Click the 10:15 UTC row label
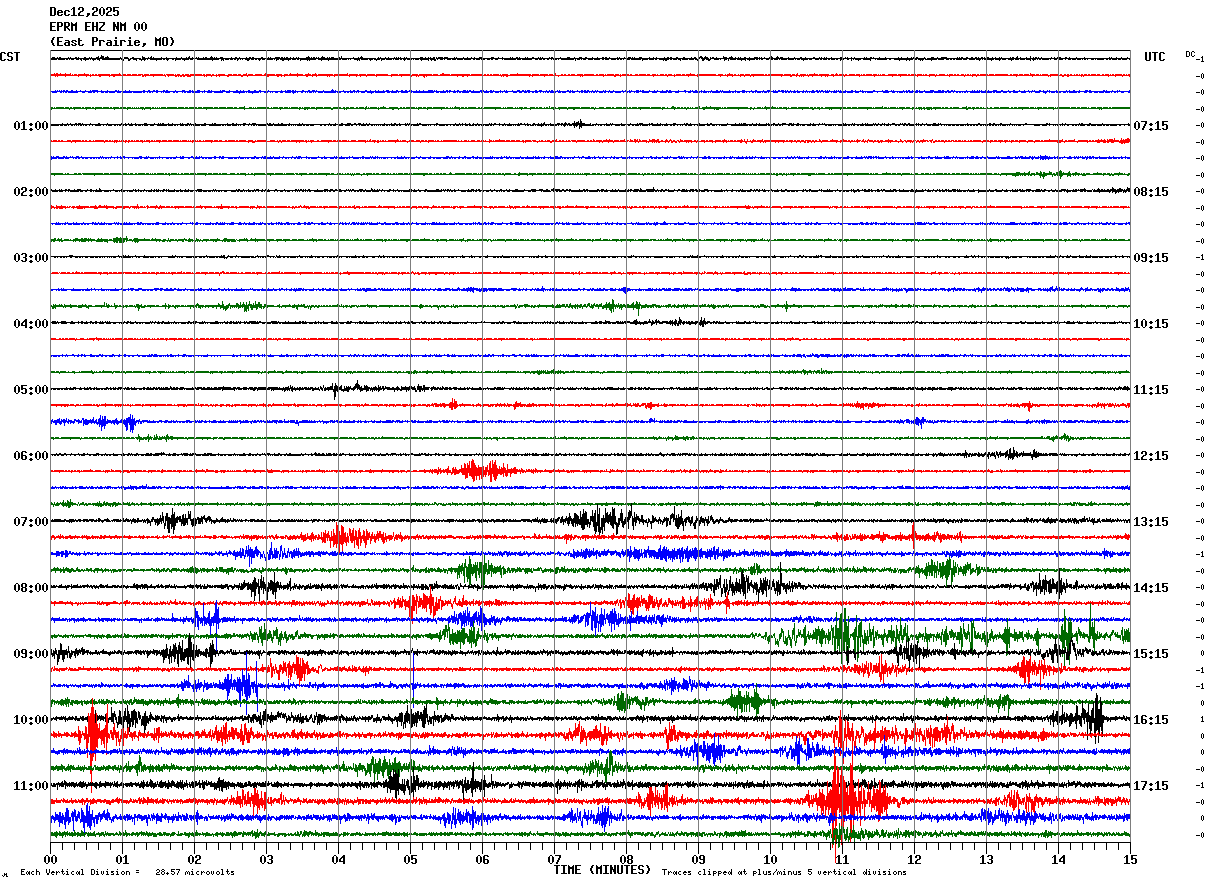Viewport: 1210px width, 886px height. pos(1151,324)
